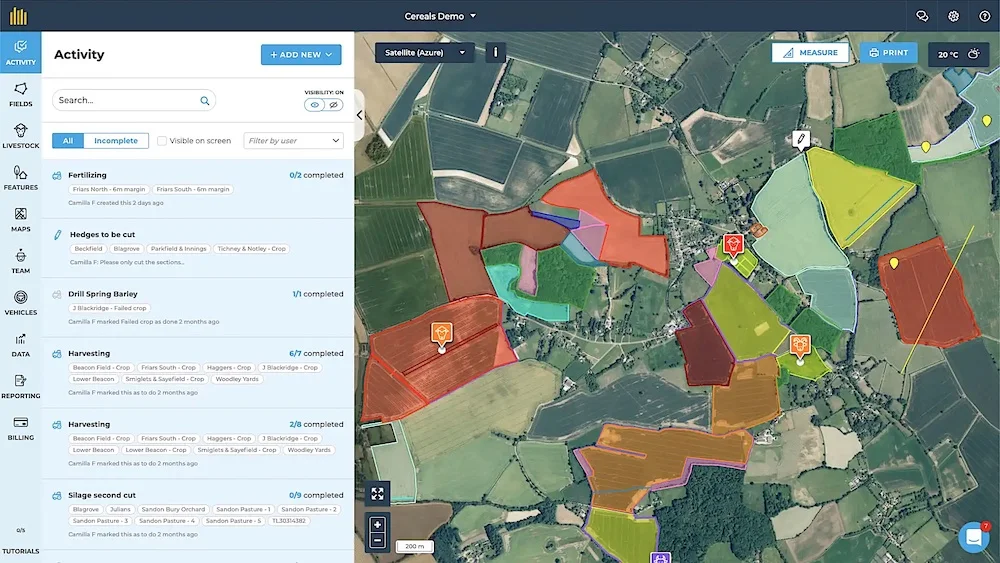Open the settings gear icon
Image resolution: width=1000 pixels, height=563 pixels.
click(953, 16)
